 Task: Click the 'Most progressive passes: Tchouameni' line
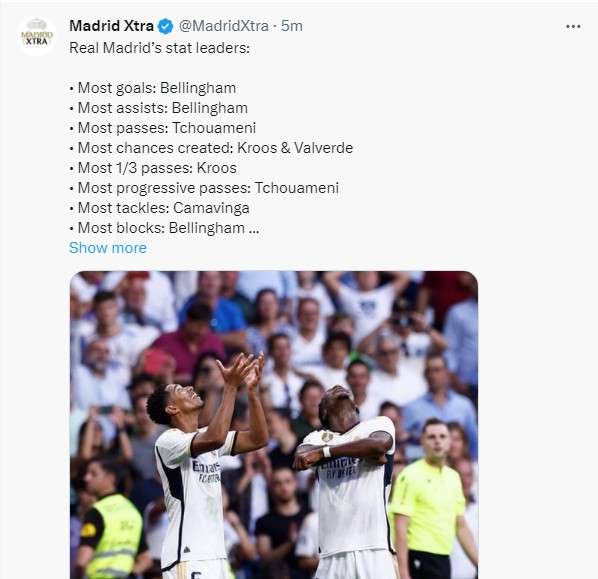pos(204,188)
